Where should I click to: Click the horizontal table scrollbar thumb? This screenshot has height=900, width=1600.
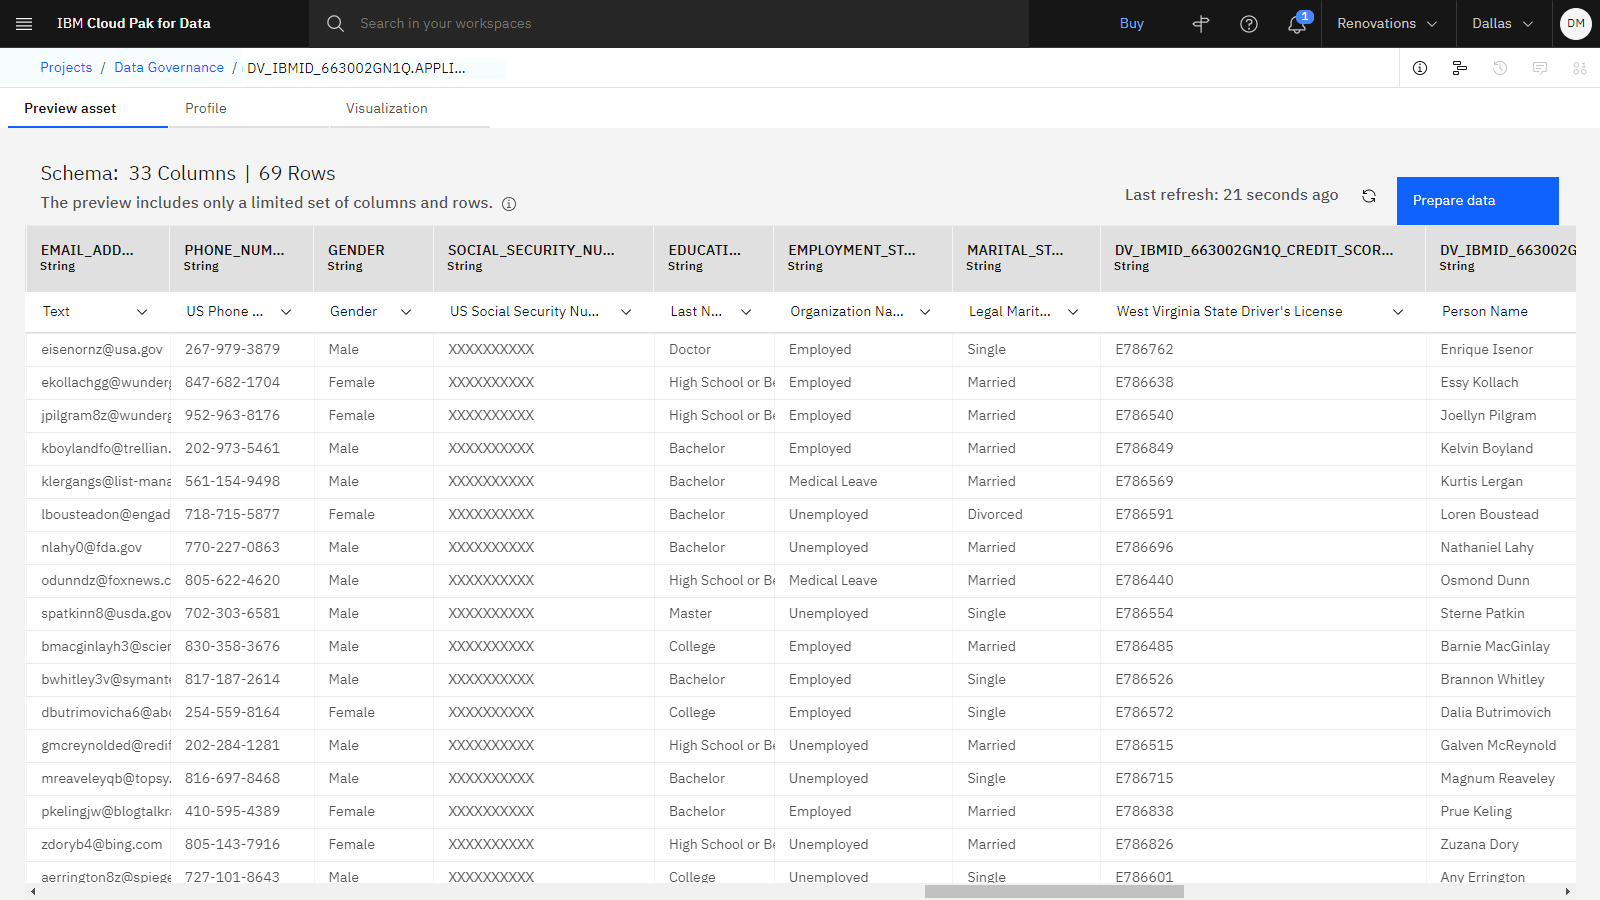click(1054, 891)
